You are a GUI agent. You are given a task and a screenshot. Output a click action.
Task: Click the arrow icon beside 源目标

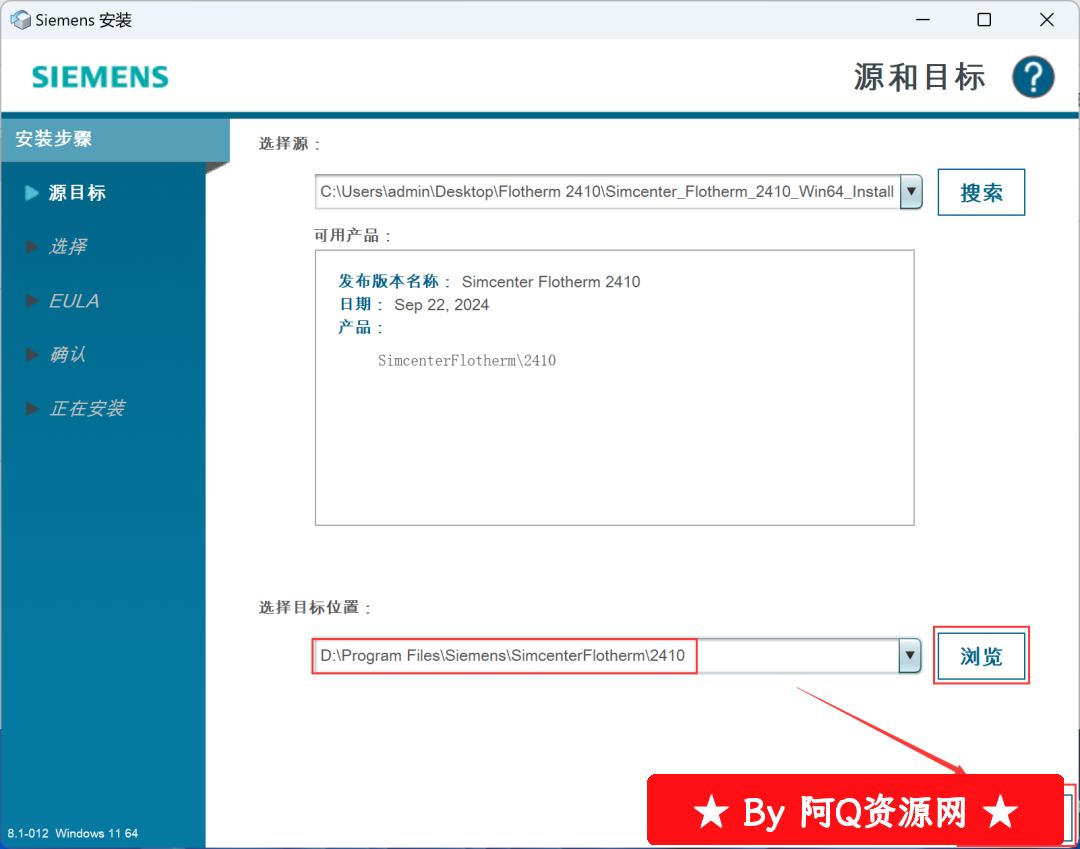click(x=32, y=193)
